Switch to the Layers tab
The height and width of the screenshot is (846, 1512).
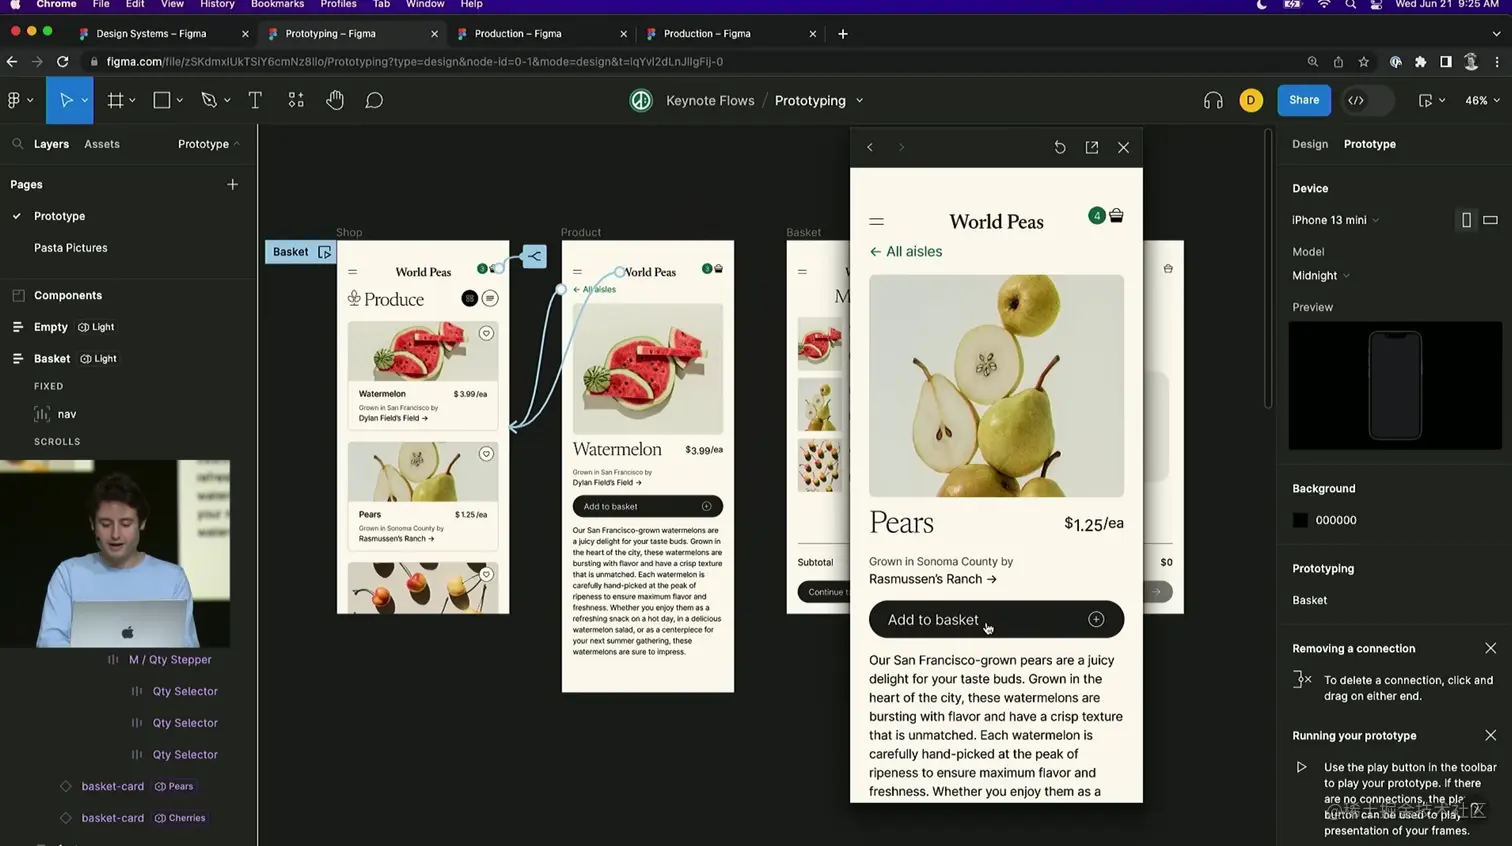pos(51,144)
